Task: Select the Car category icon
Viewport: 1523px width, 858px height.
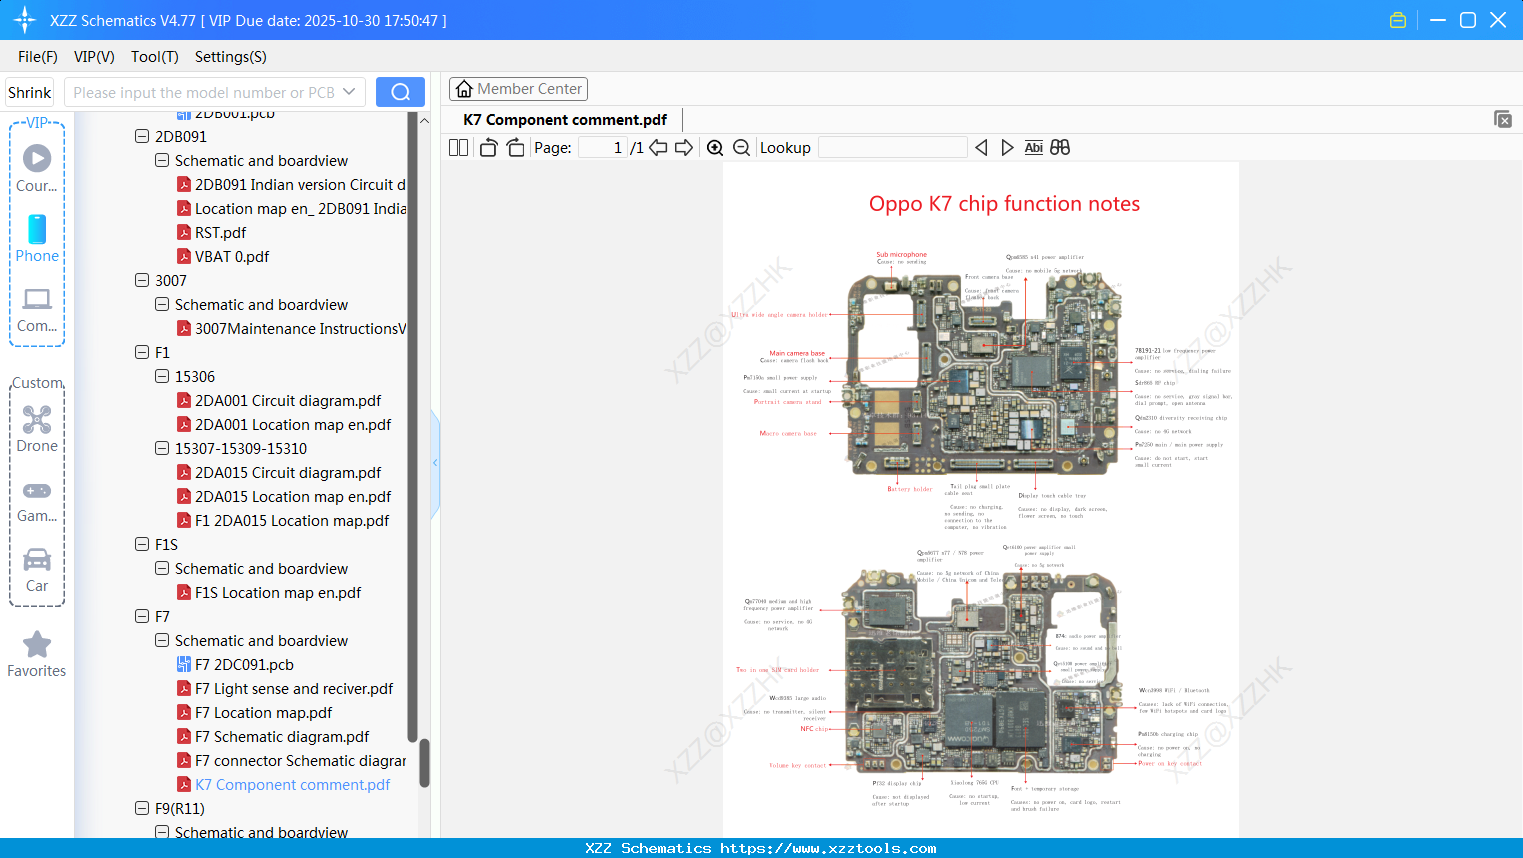Action: pos(37,560)
